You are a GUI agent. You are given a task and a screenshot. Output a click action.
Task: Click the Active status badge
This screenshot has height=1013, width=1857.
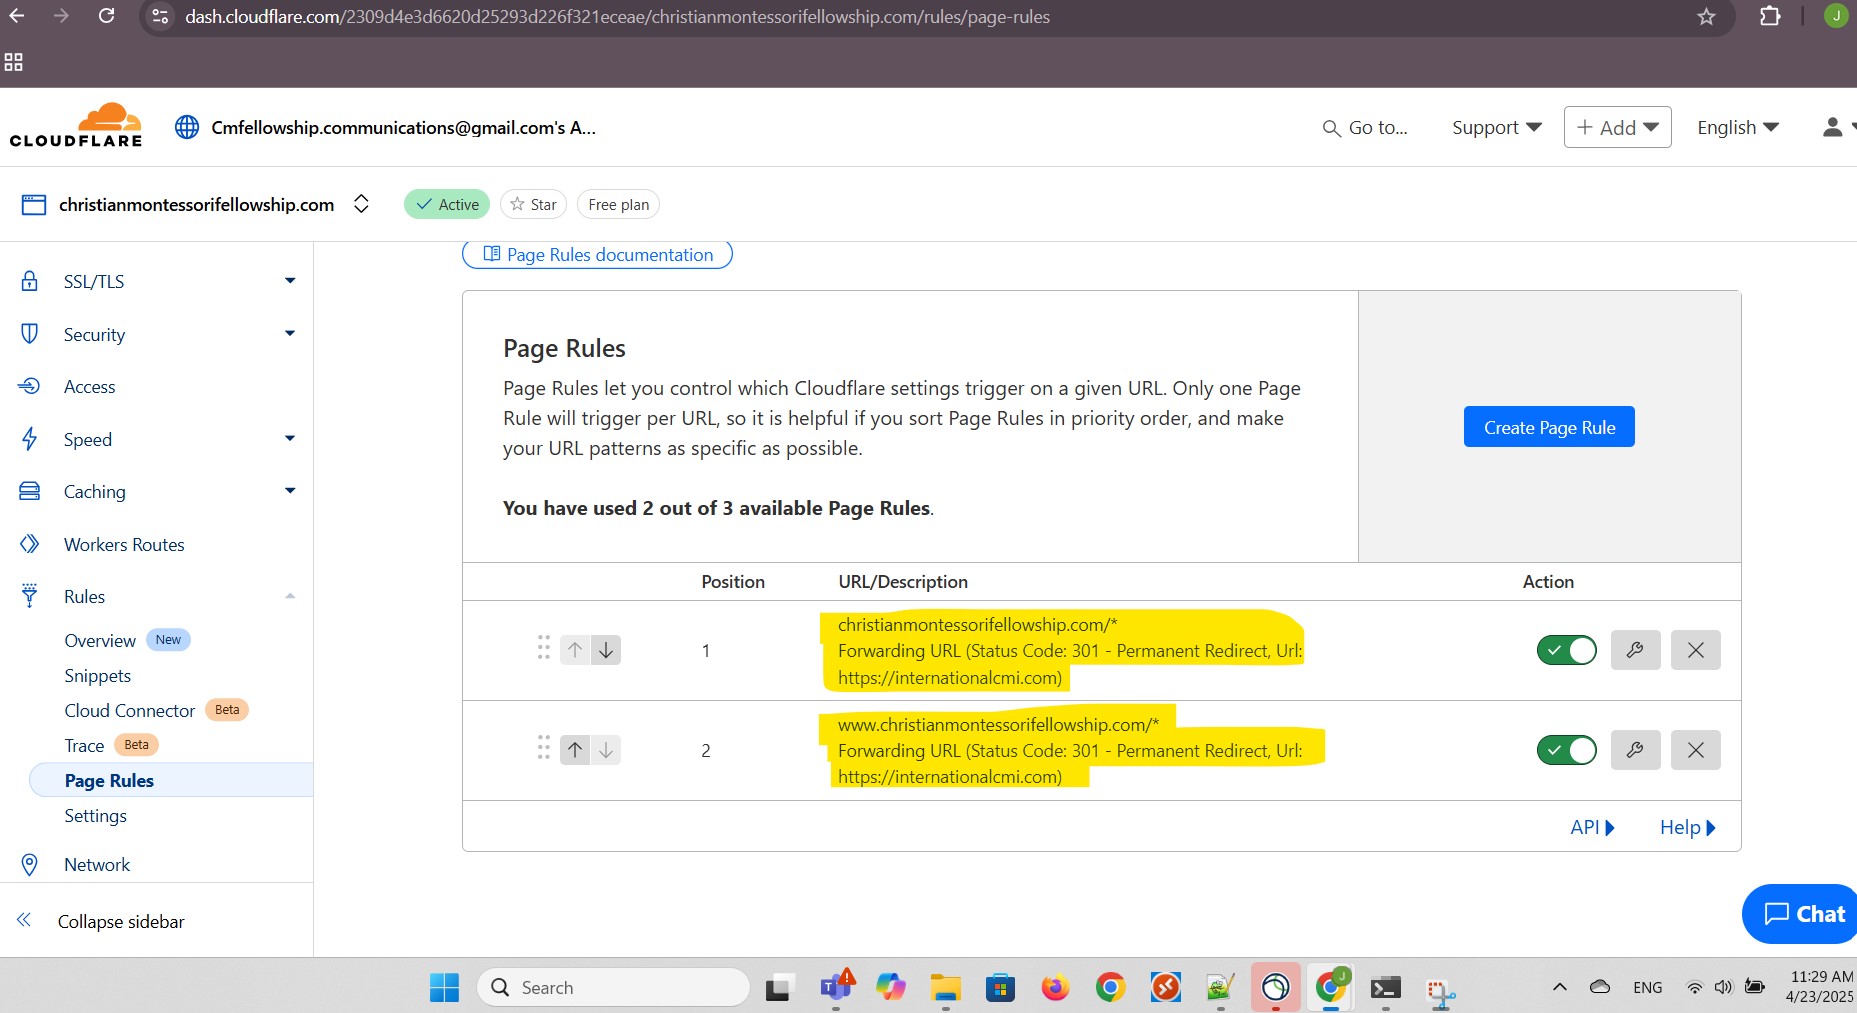pos(447,204)
